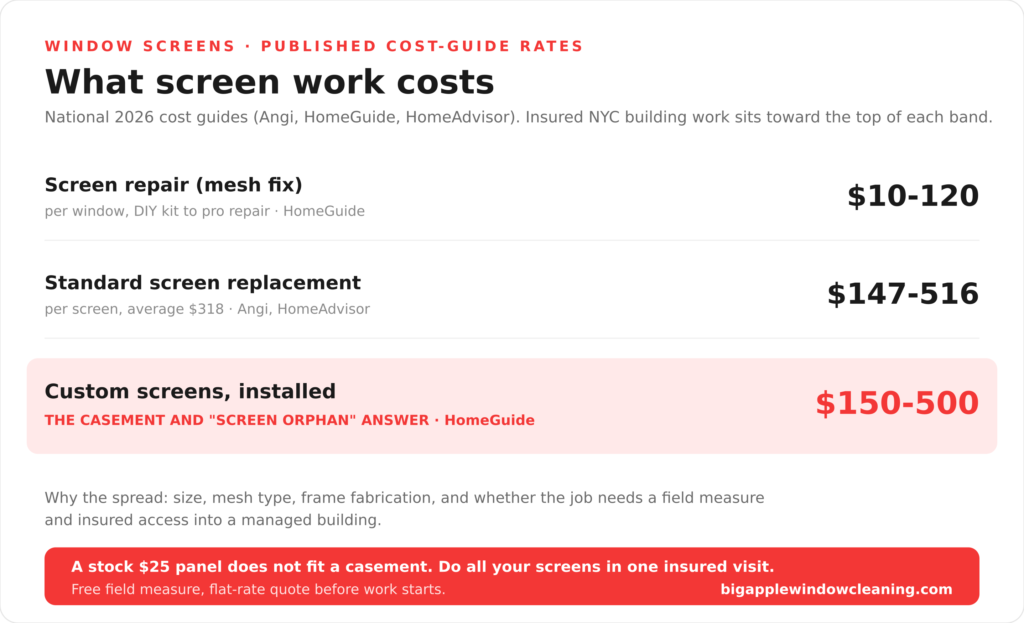Click the red $150-500 price
This screenshot has height=623, width=1024.
tap(897, 403)
